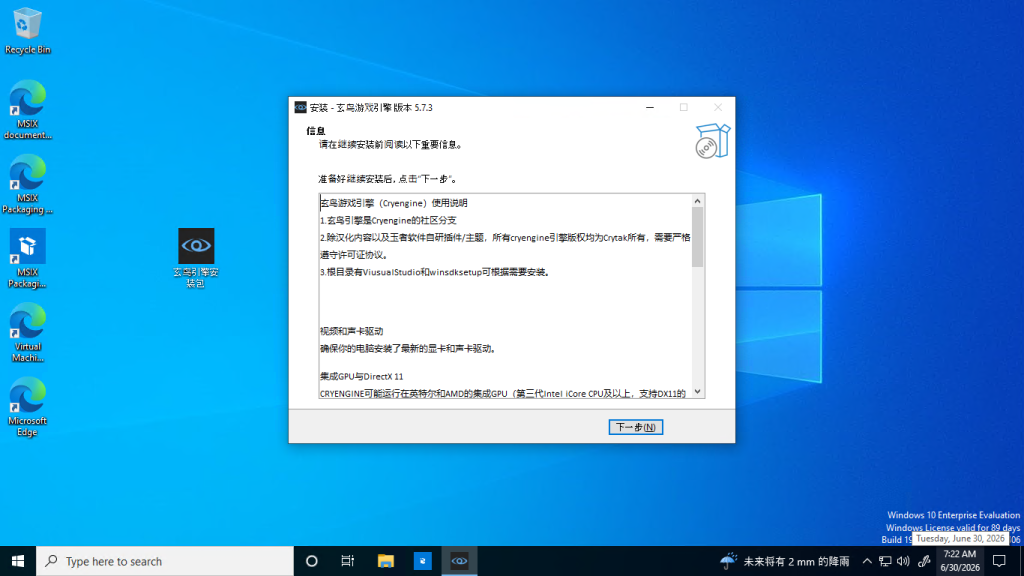Click the text 集成GPU与DirectX 11
The width and height of the screenshot is (1024, 576).
coord(361,376)
